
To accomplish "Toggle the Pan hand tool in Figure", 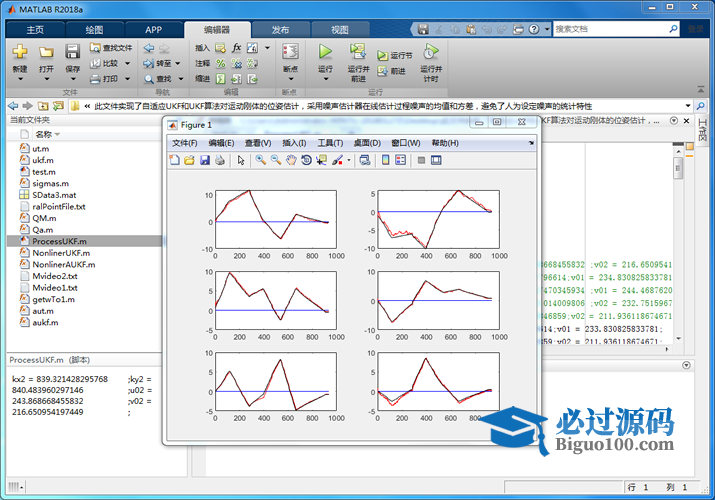I will tap(291, 160).
